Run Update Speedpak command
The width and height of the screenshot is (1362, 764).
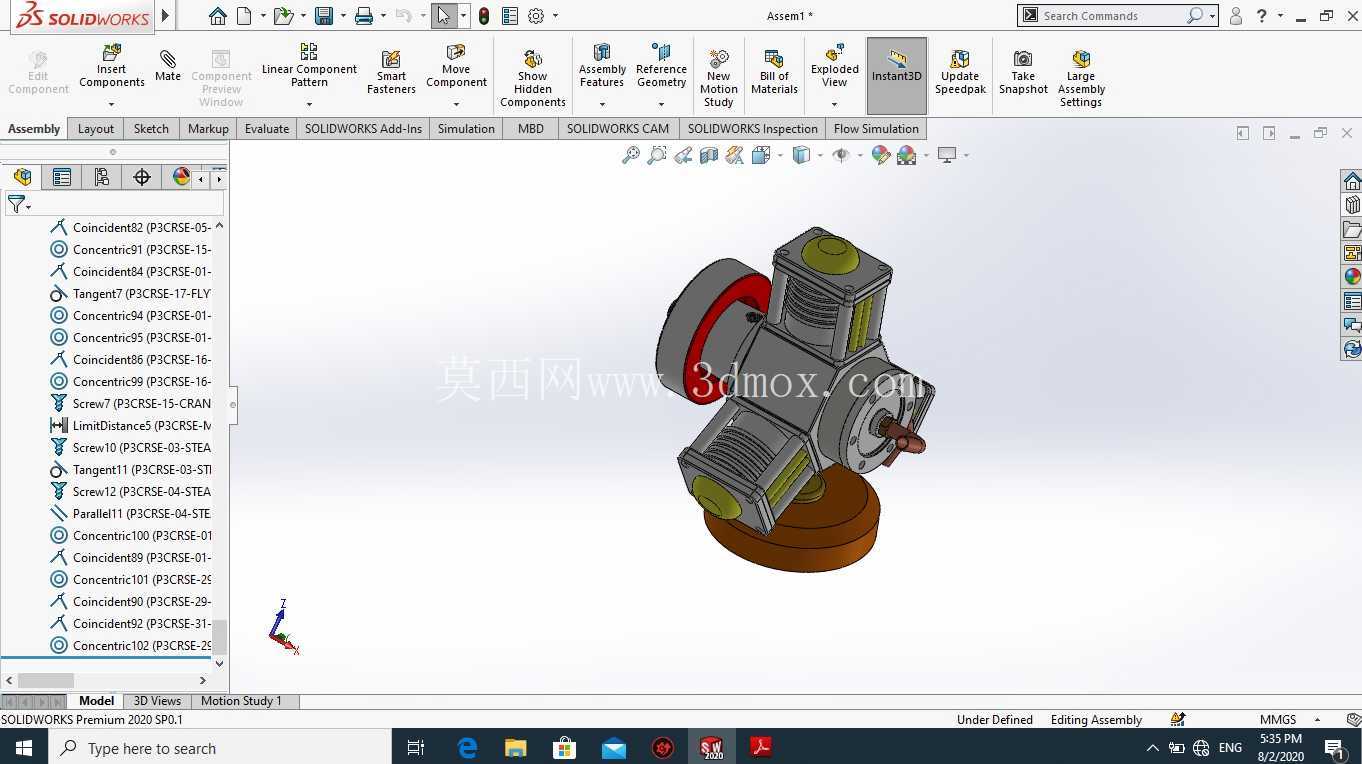(960, 73)
